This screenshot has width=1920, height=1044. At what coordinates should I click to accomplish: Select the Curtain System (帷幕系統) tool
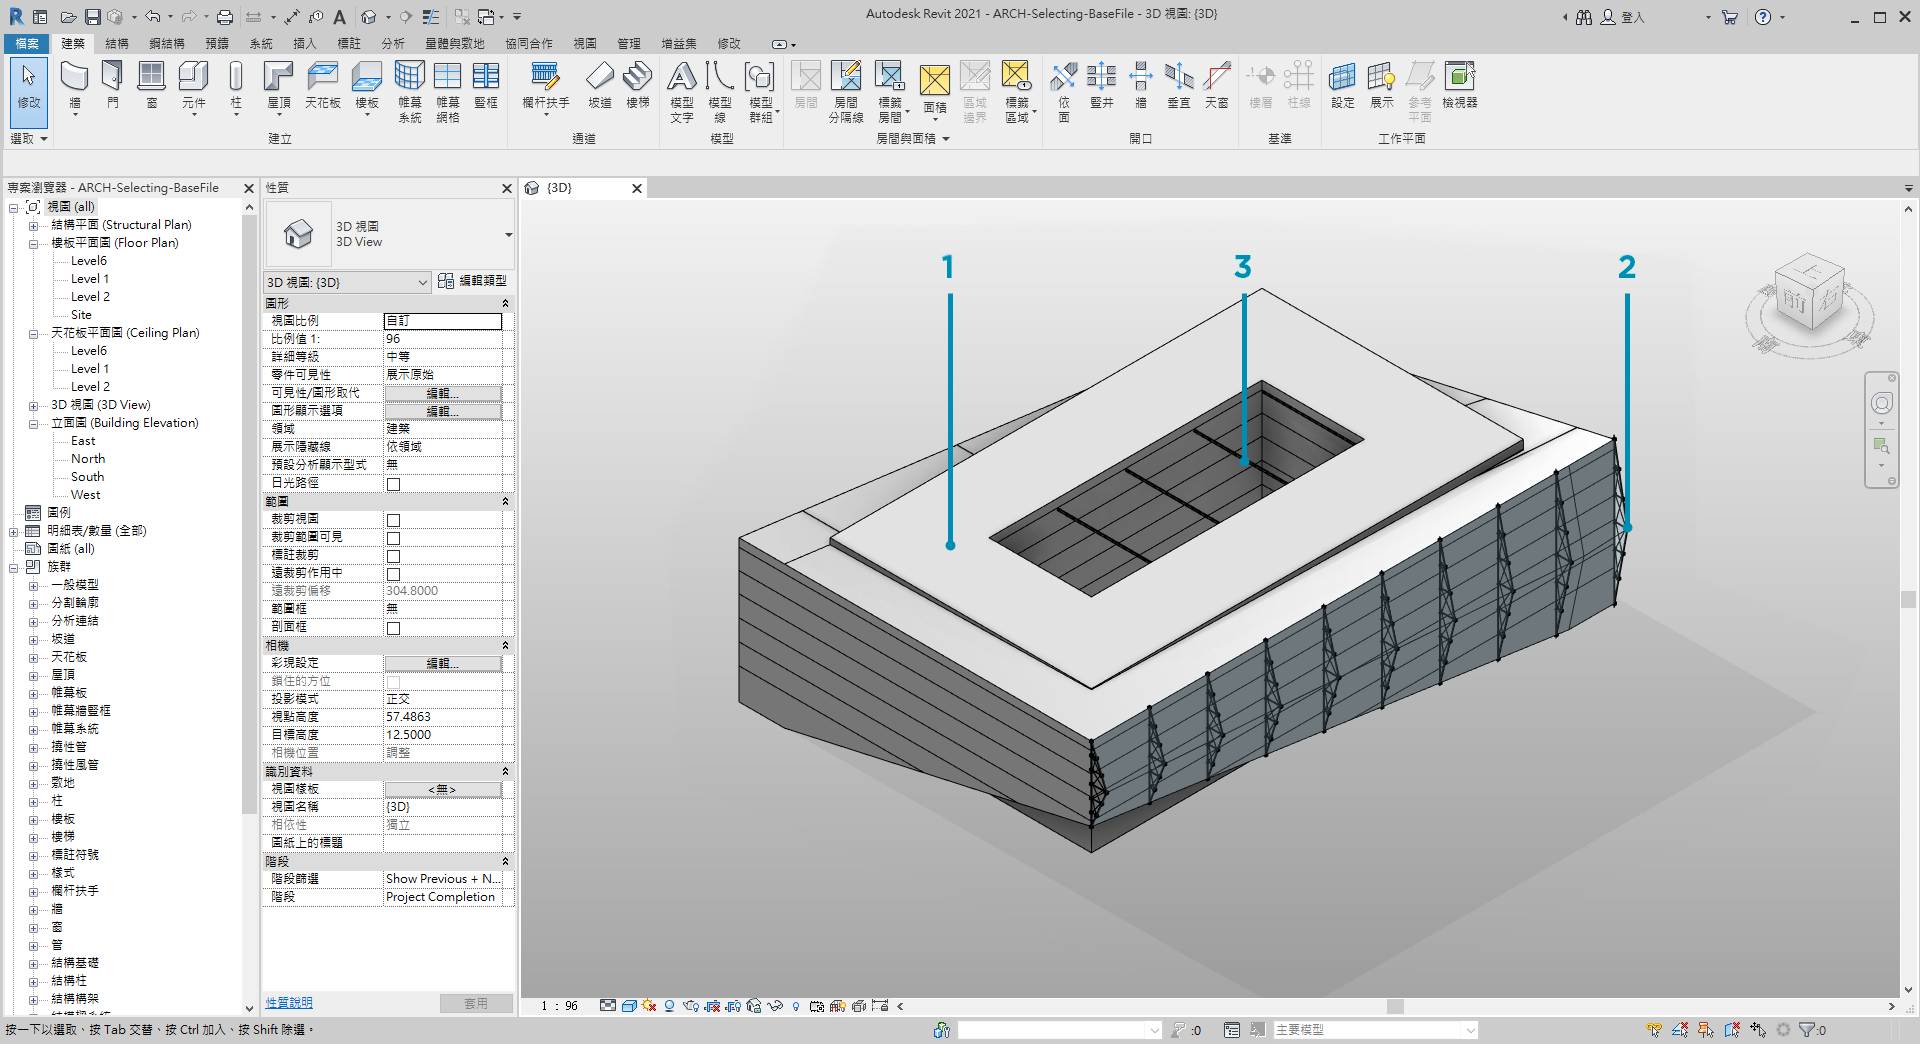pos(410,90)
